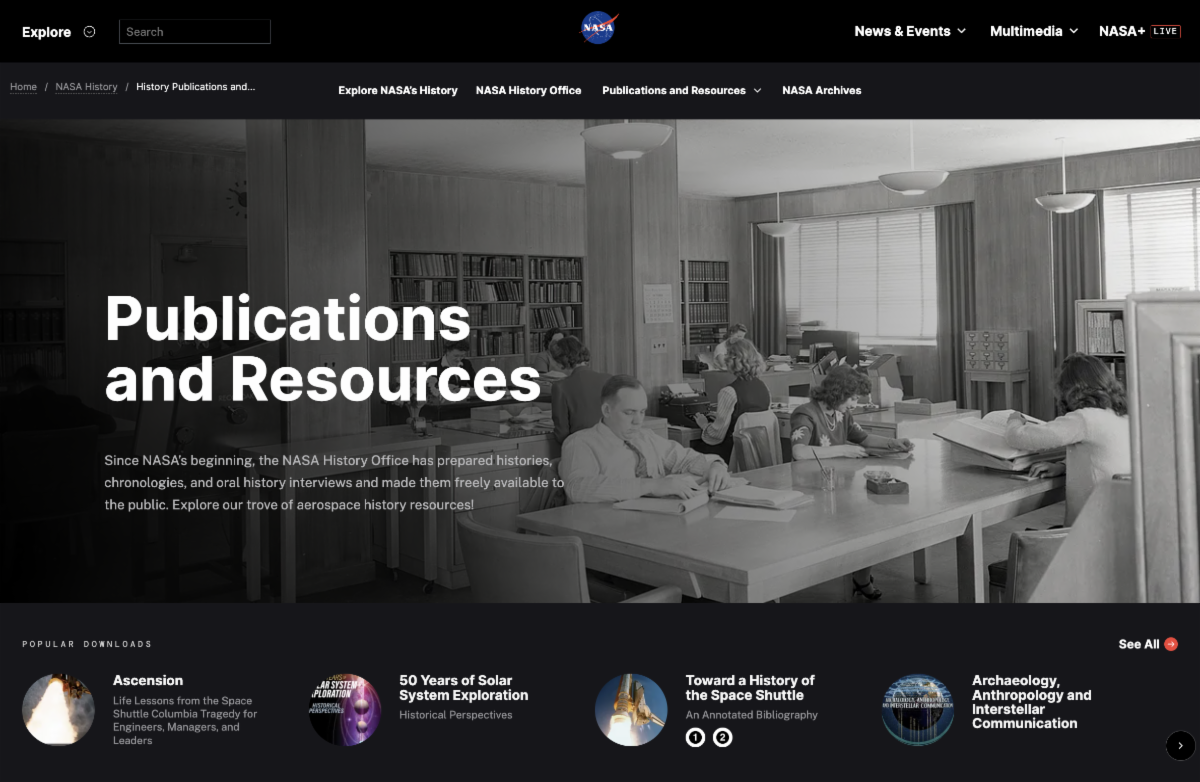1200x782 pixels.
Task: Click the NASA meatball logo
Action: tap(598, 29)
